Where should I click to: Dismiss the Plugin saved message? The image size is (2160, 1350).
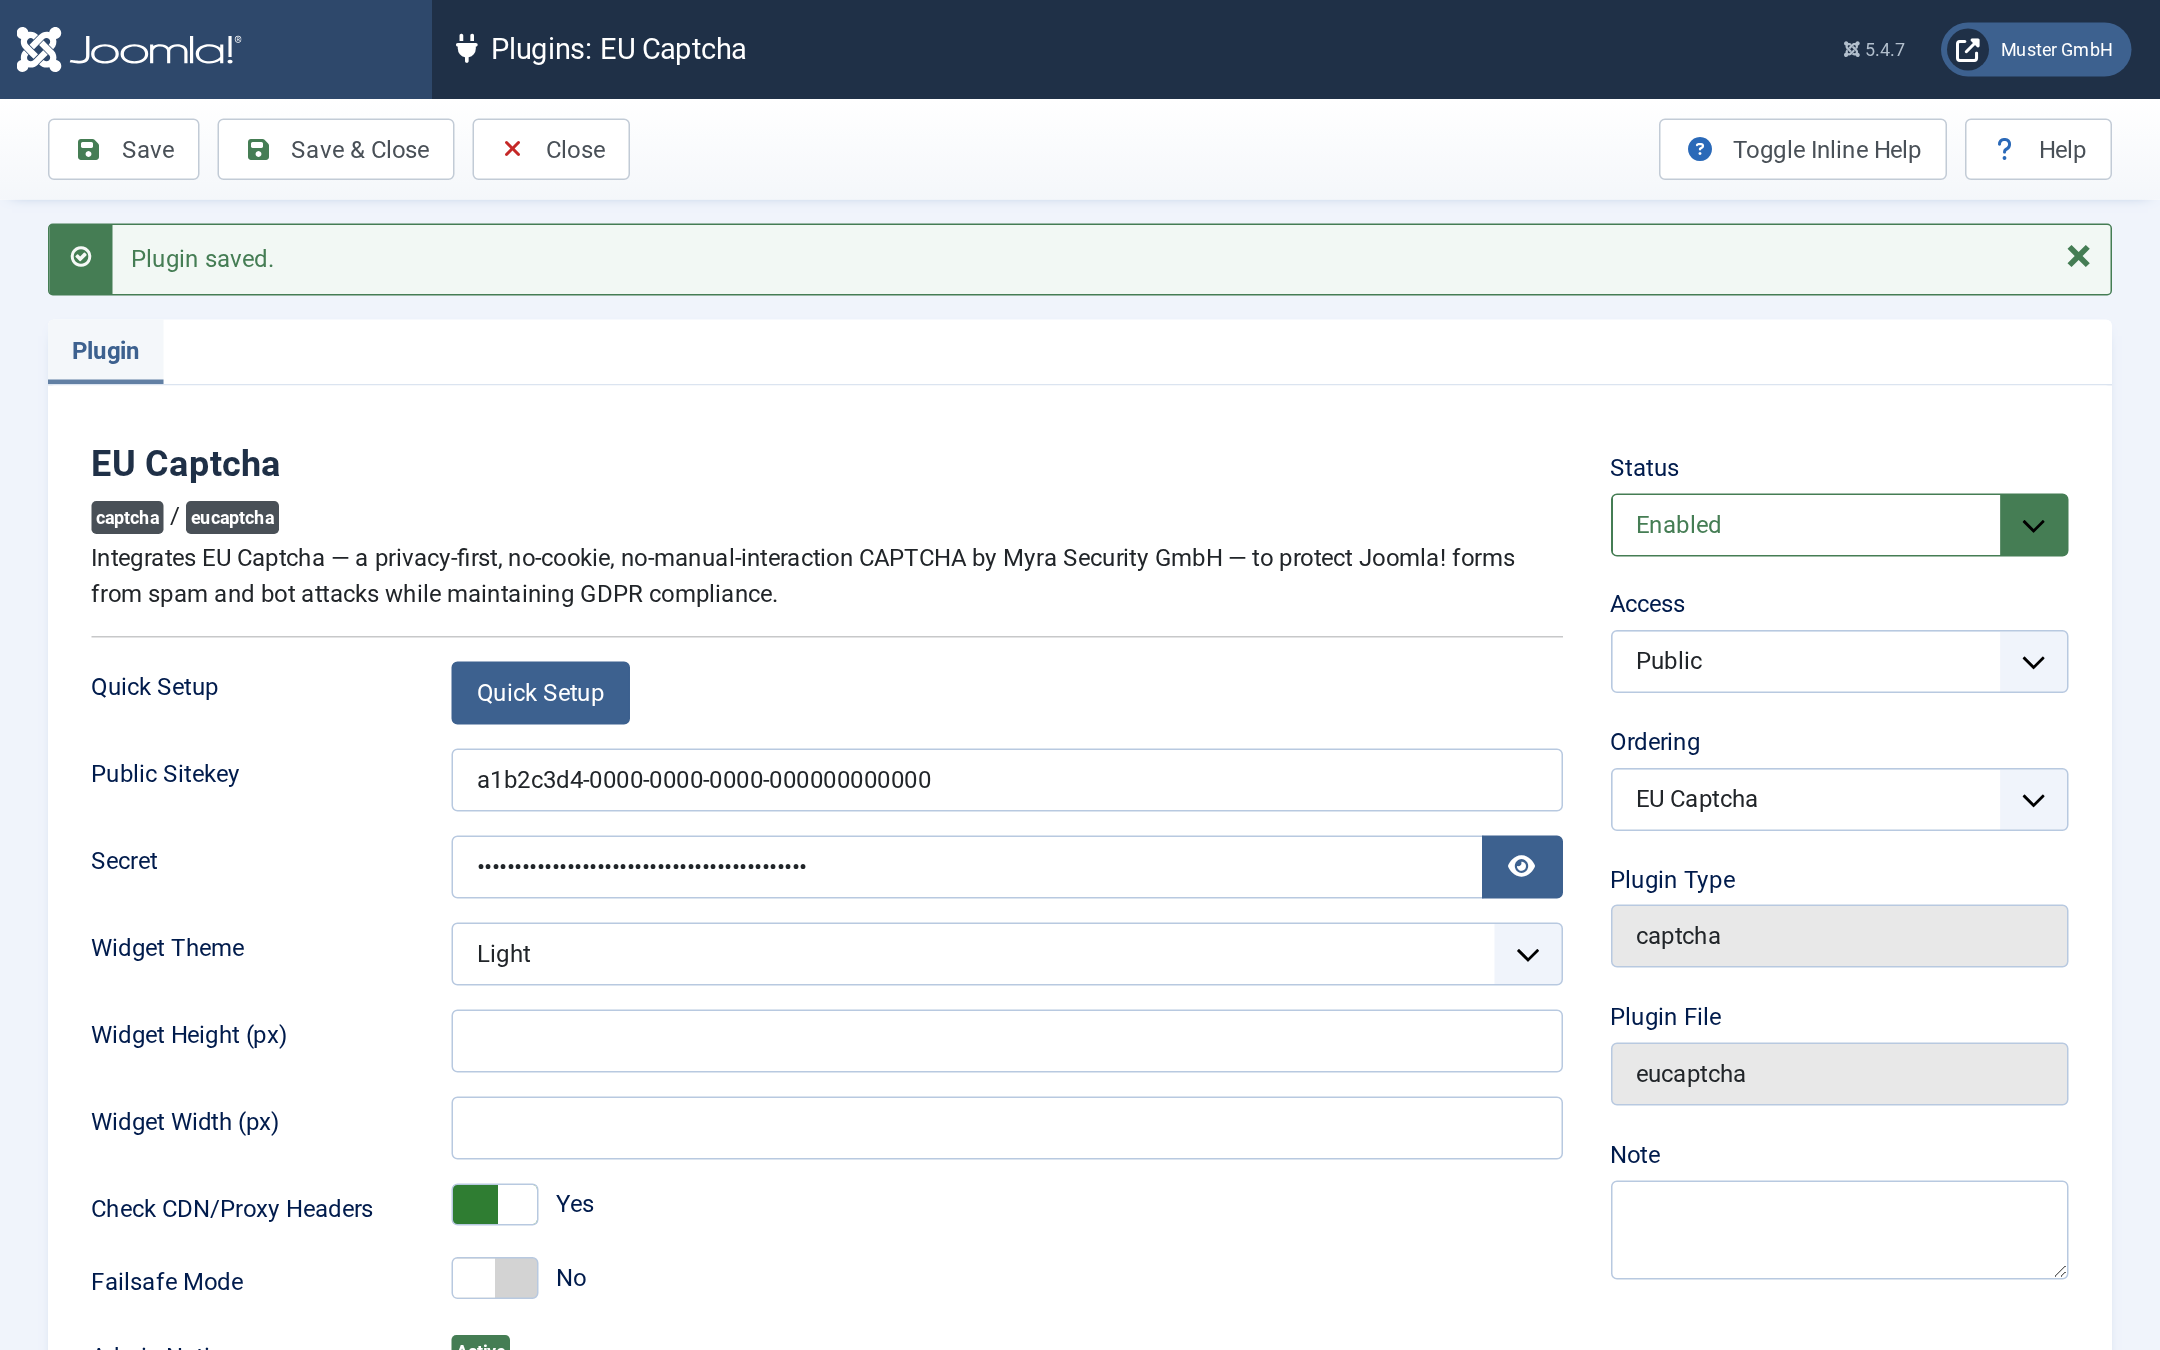click(x=2078, y=257)
